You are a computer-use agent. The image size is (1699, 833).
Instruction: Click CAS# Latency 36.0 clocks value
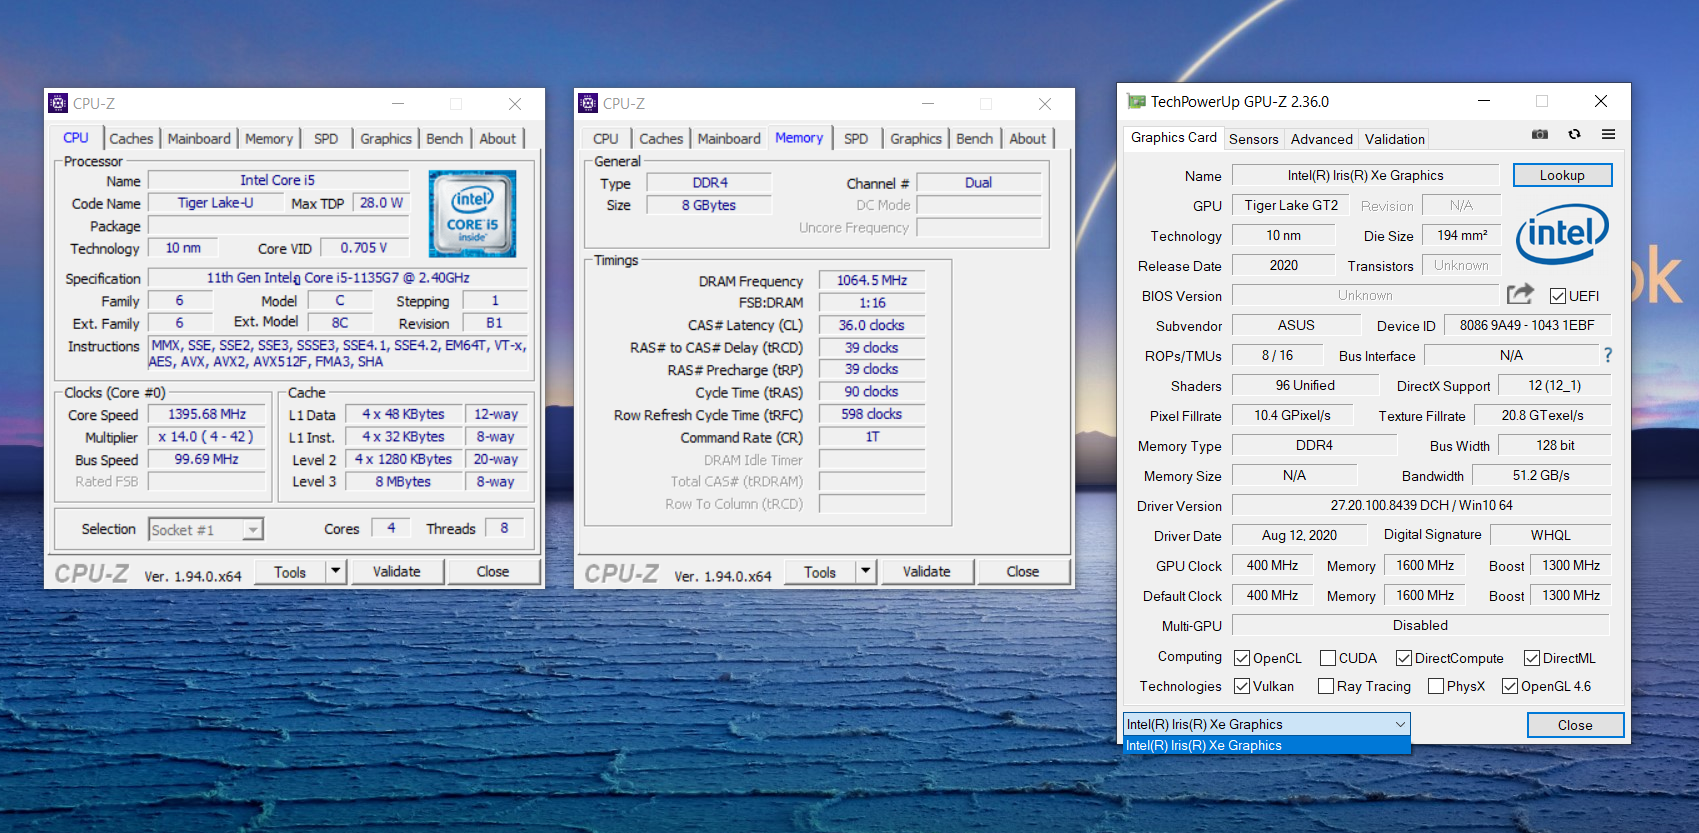click(872, 325)
